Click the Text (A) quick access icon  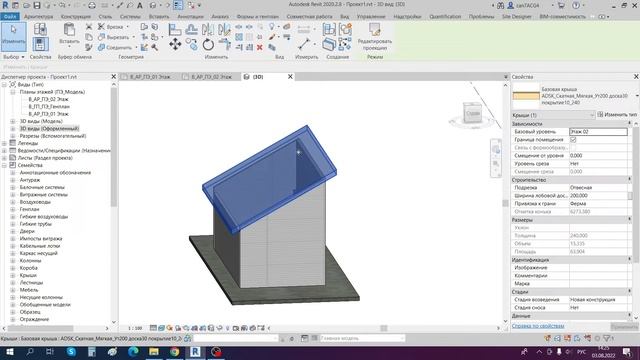coord(140,5)
